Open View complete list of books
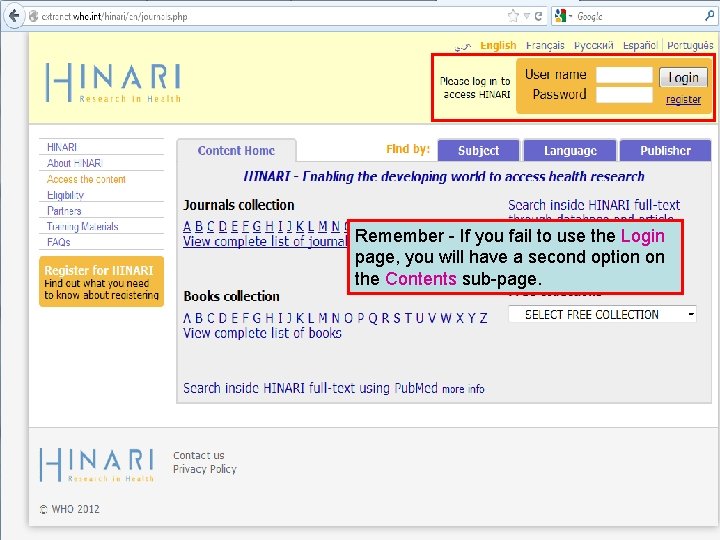 click(x=262, y=333)
